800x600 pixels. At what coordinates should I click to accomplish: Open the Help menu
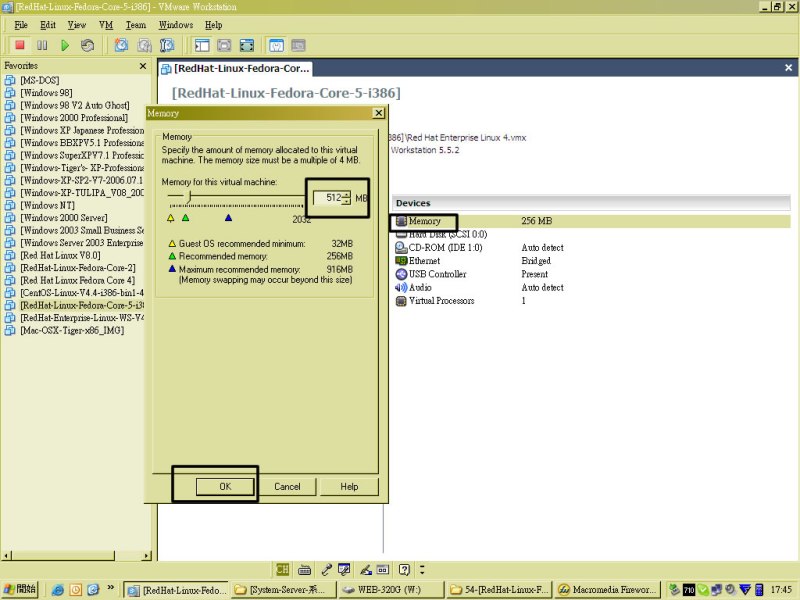(213, 25)
